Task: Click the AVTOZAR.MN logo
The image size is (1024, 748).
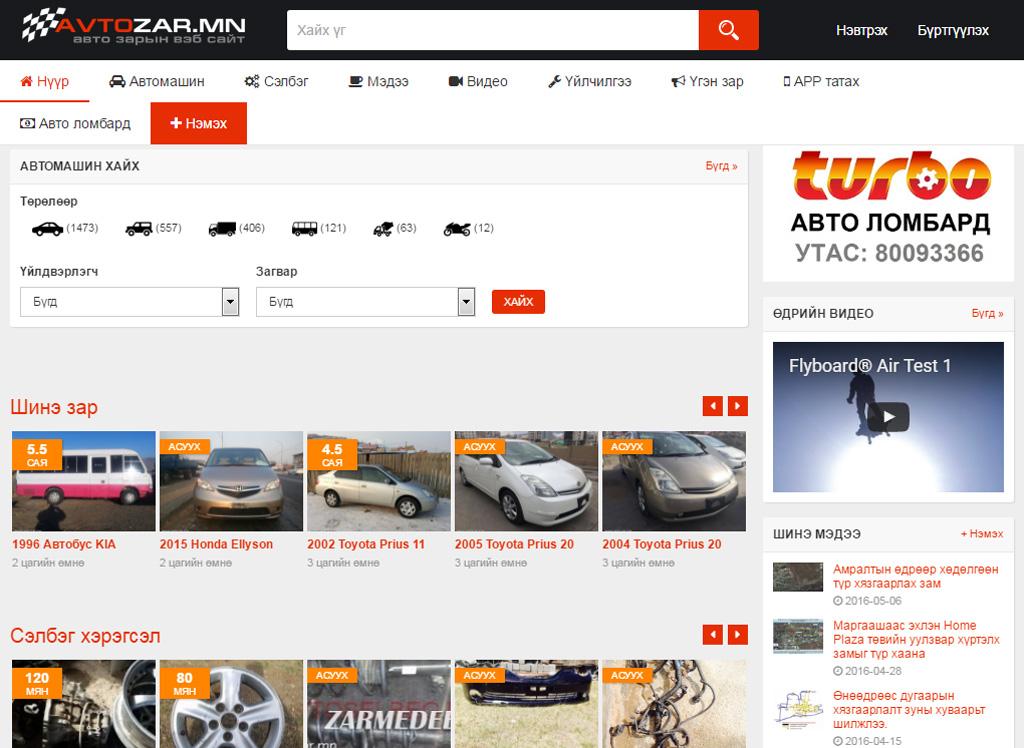Action: coord(134,26)
